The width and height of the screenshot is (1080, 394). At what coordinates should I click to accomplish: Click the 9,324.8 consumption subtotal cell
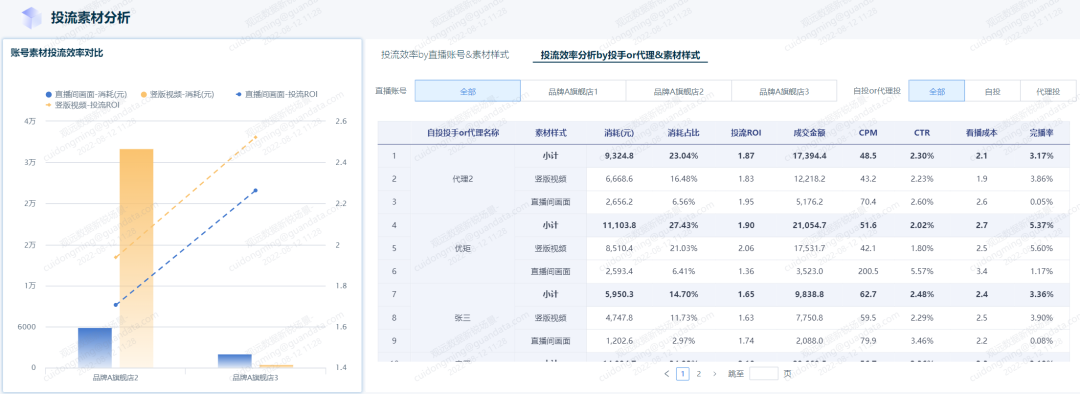(619, 156)
